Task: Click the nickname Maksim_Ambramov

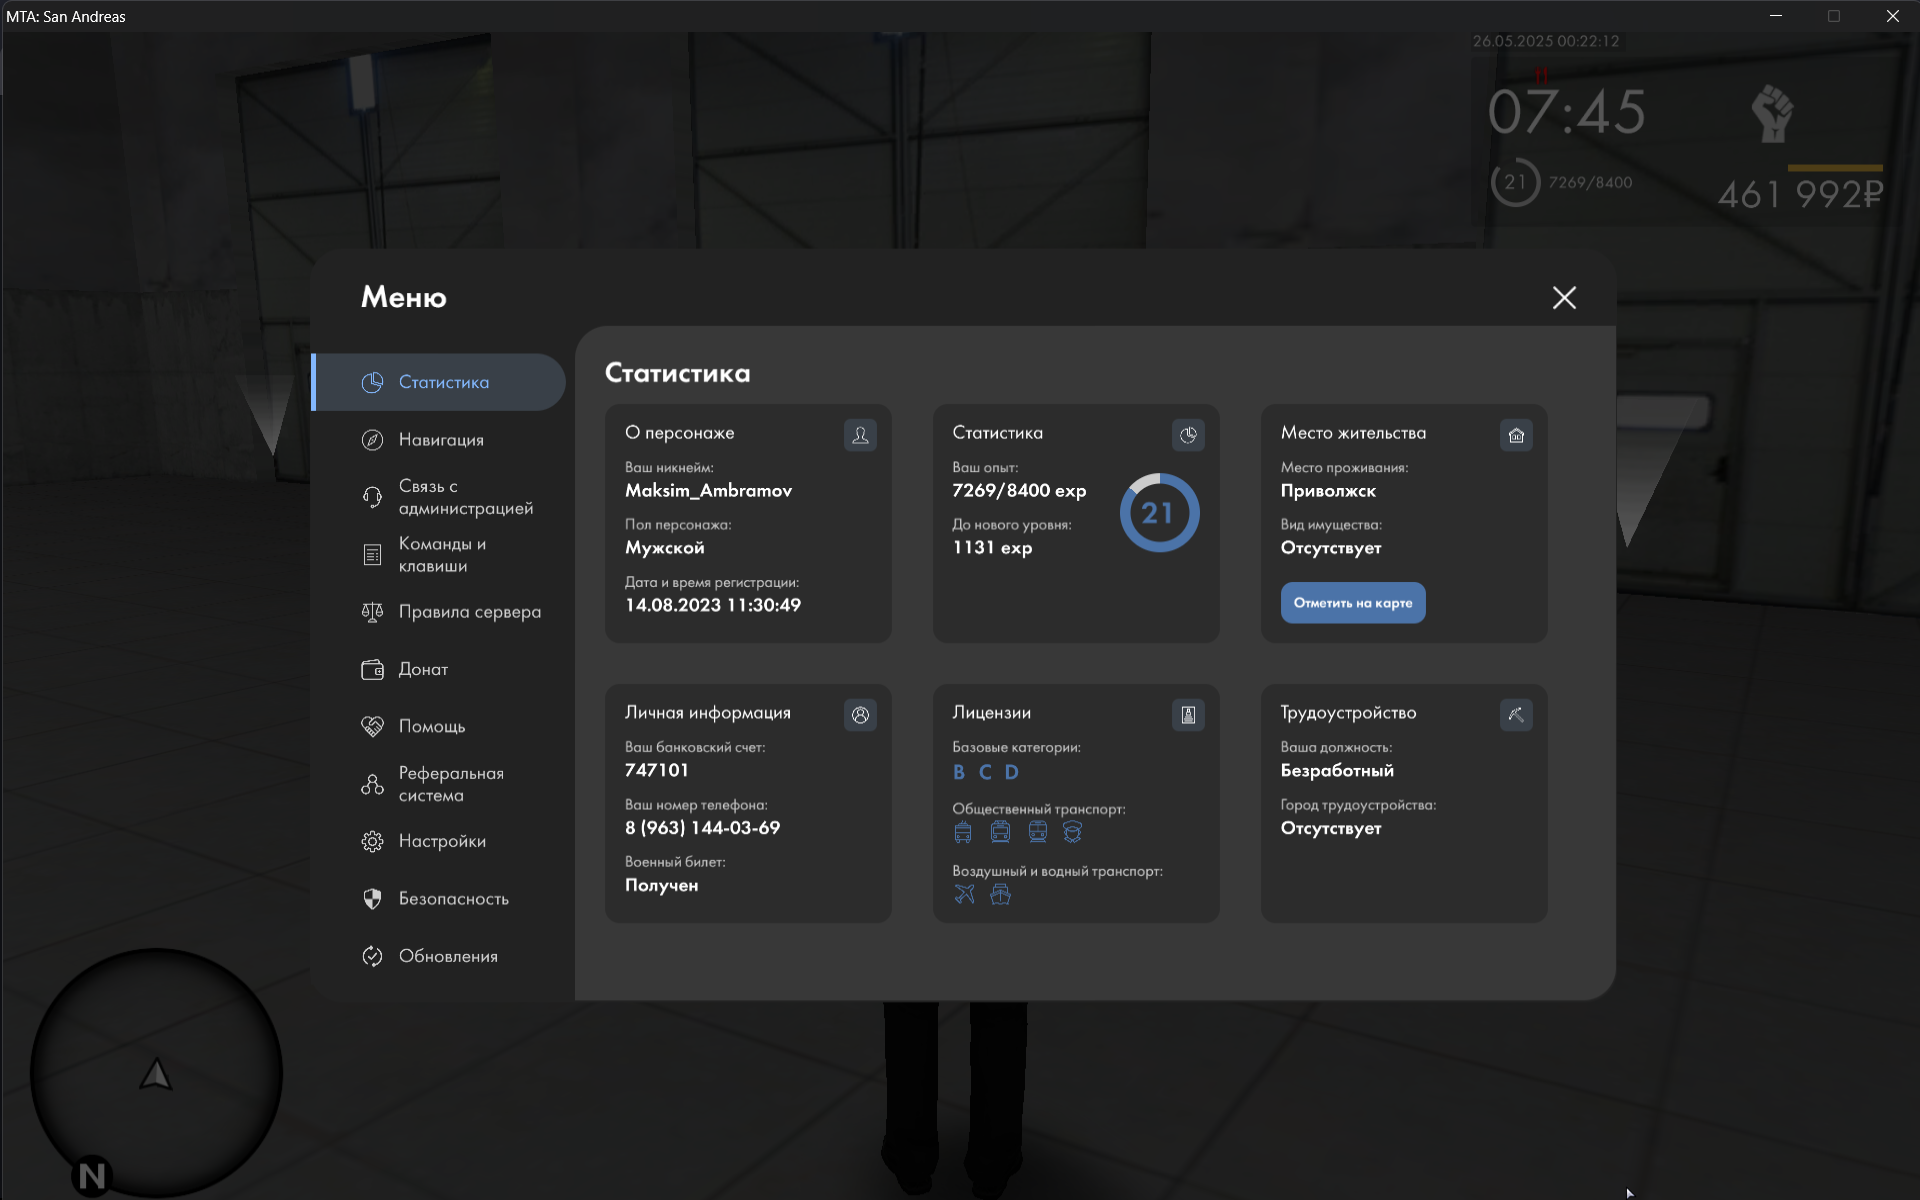Action: point(708,491)
